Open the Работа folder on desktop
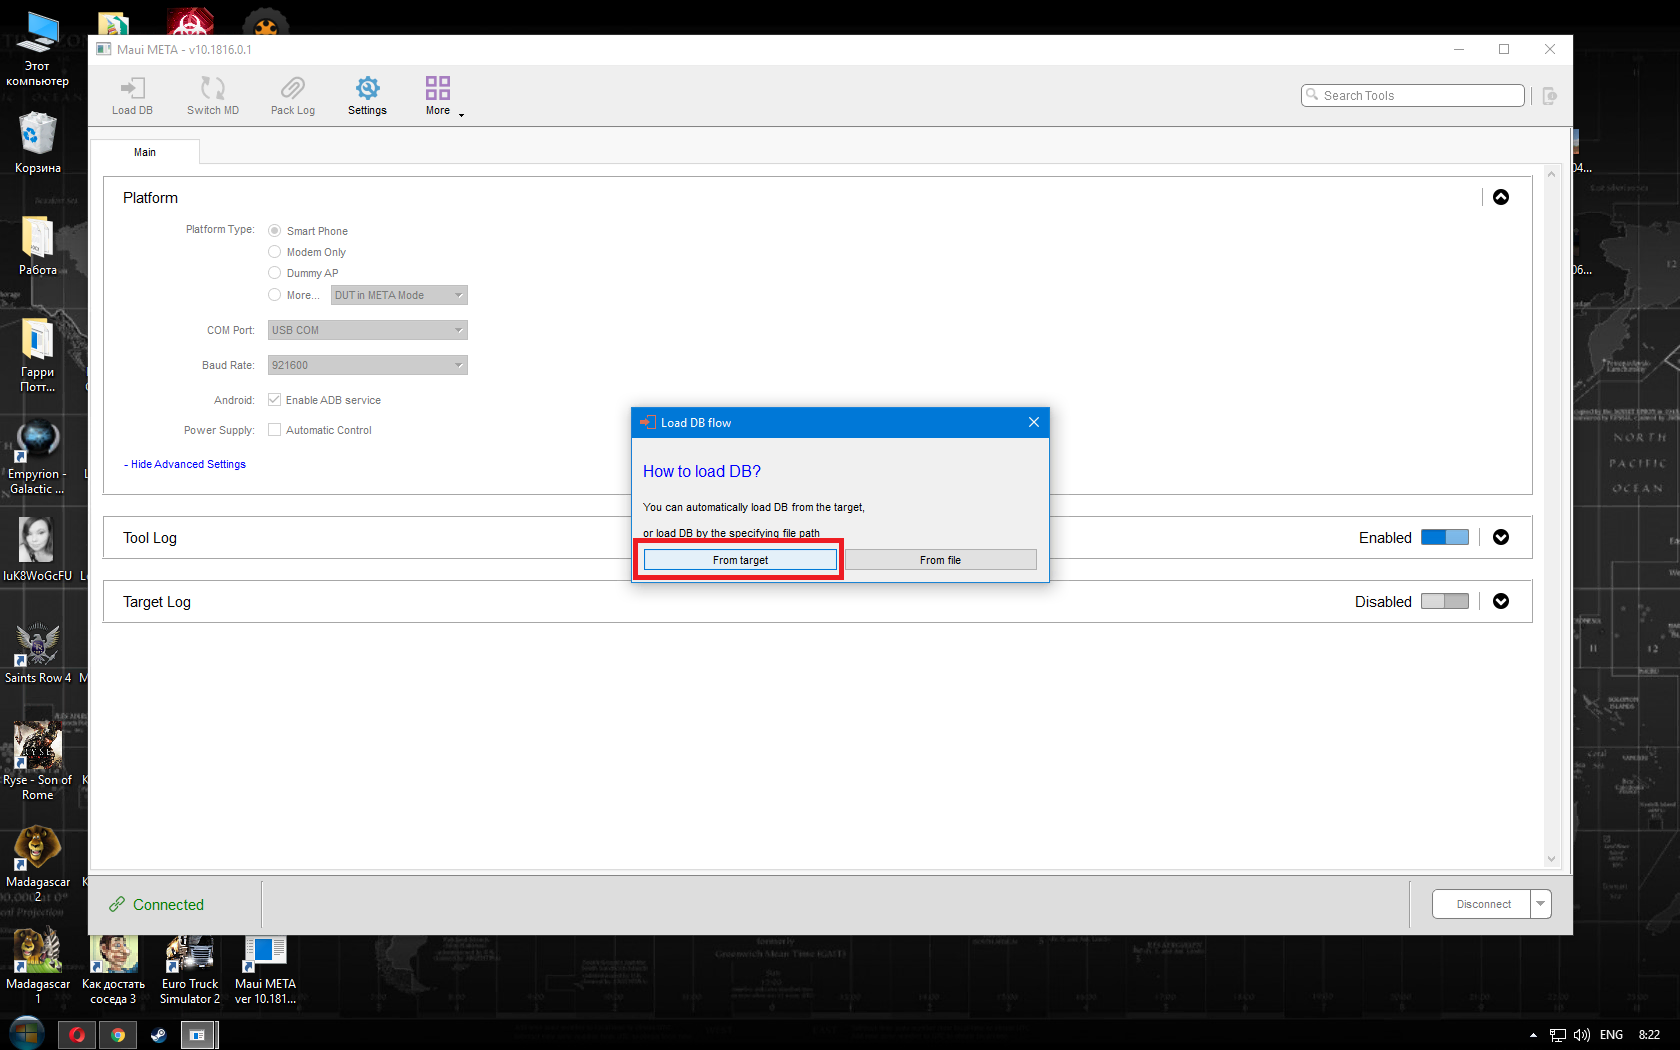Viewport: 1680px width, 1050px height. click(x=38, y=246)
